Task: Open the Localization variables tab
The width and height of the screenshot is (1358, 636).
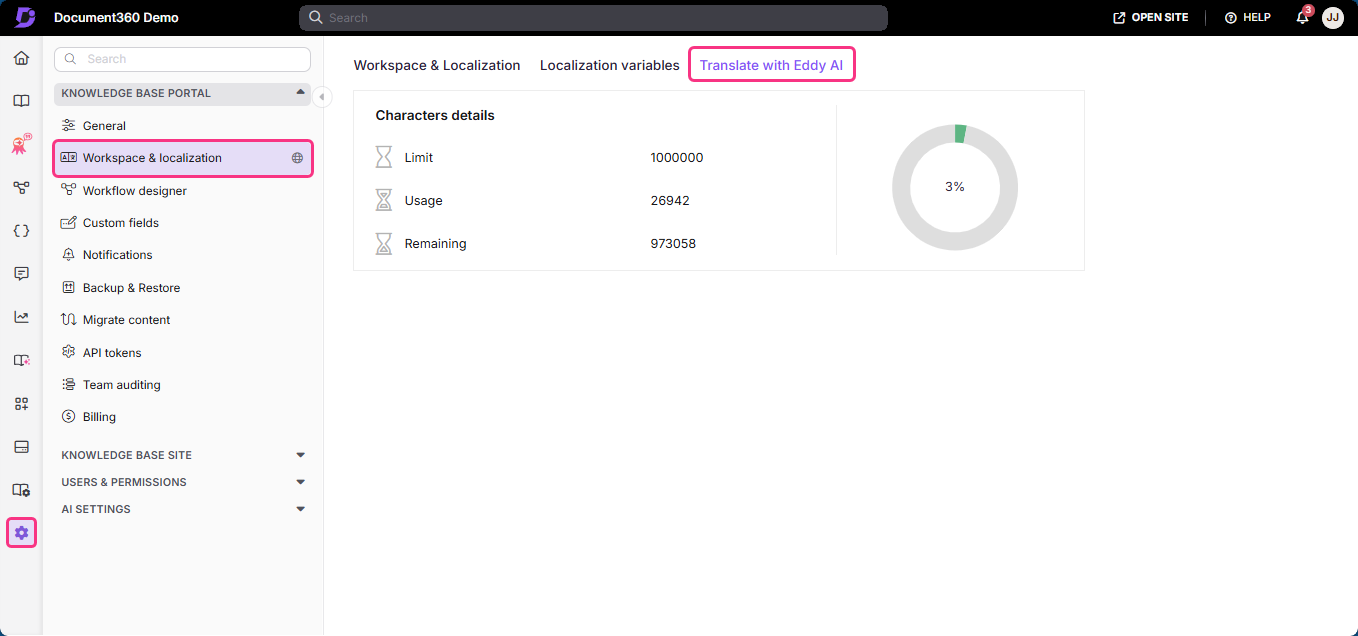Action: (x=609, y=64)
